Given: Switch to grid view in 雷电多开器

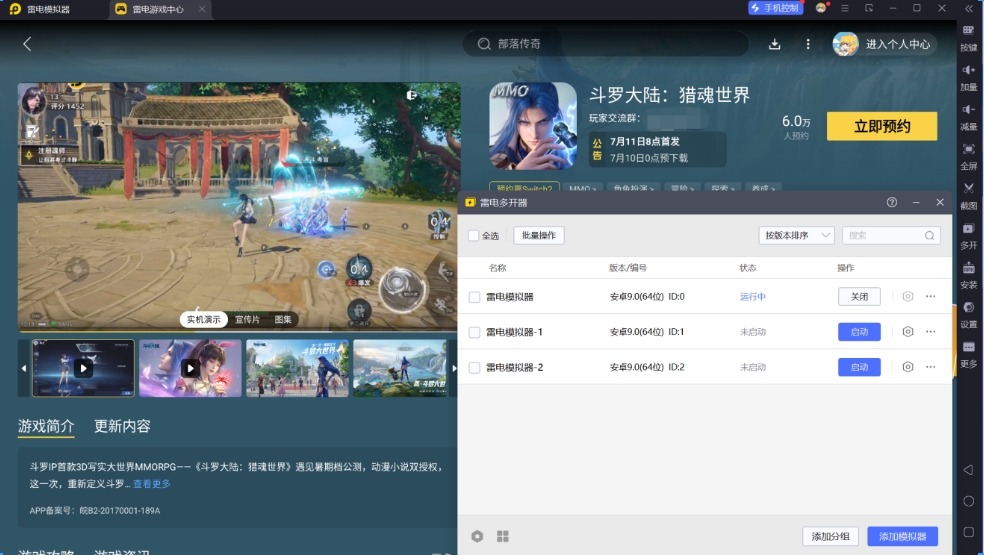Looking at the screenshot, I should [503, 536].
